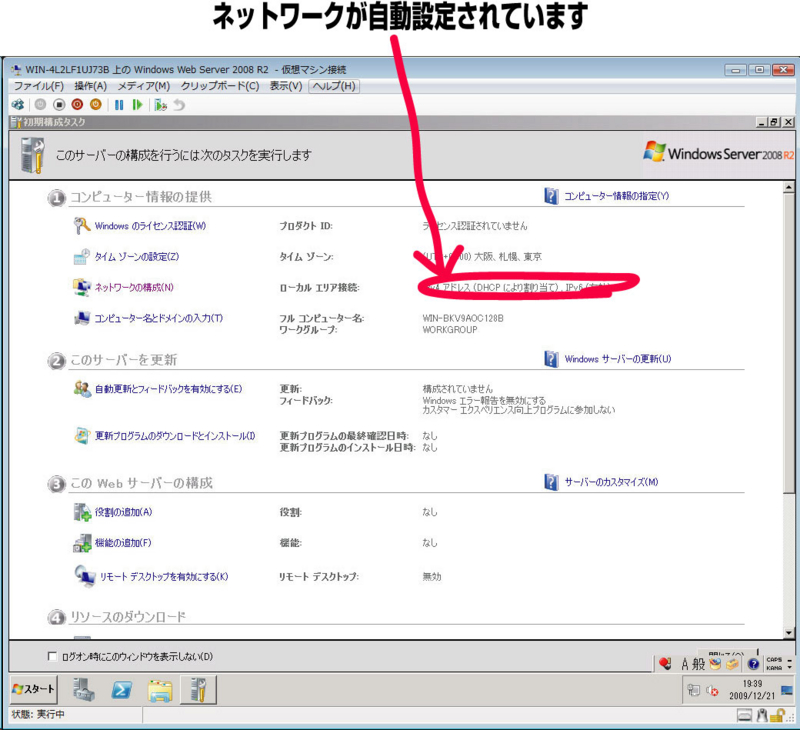Click the IME help question-mark icon on the language bar
This screenshot has height=730, width=800.
pyautogui.click(x=753, y=664)
